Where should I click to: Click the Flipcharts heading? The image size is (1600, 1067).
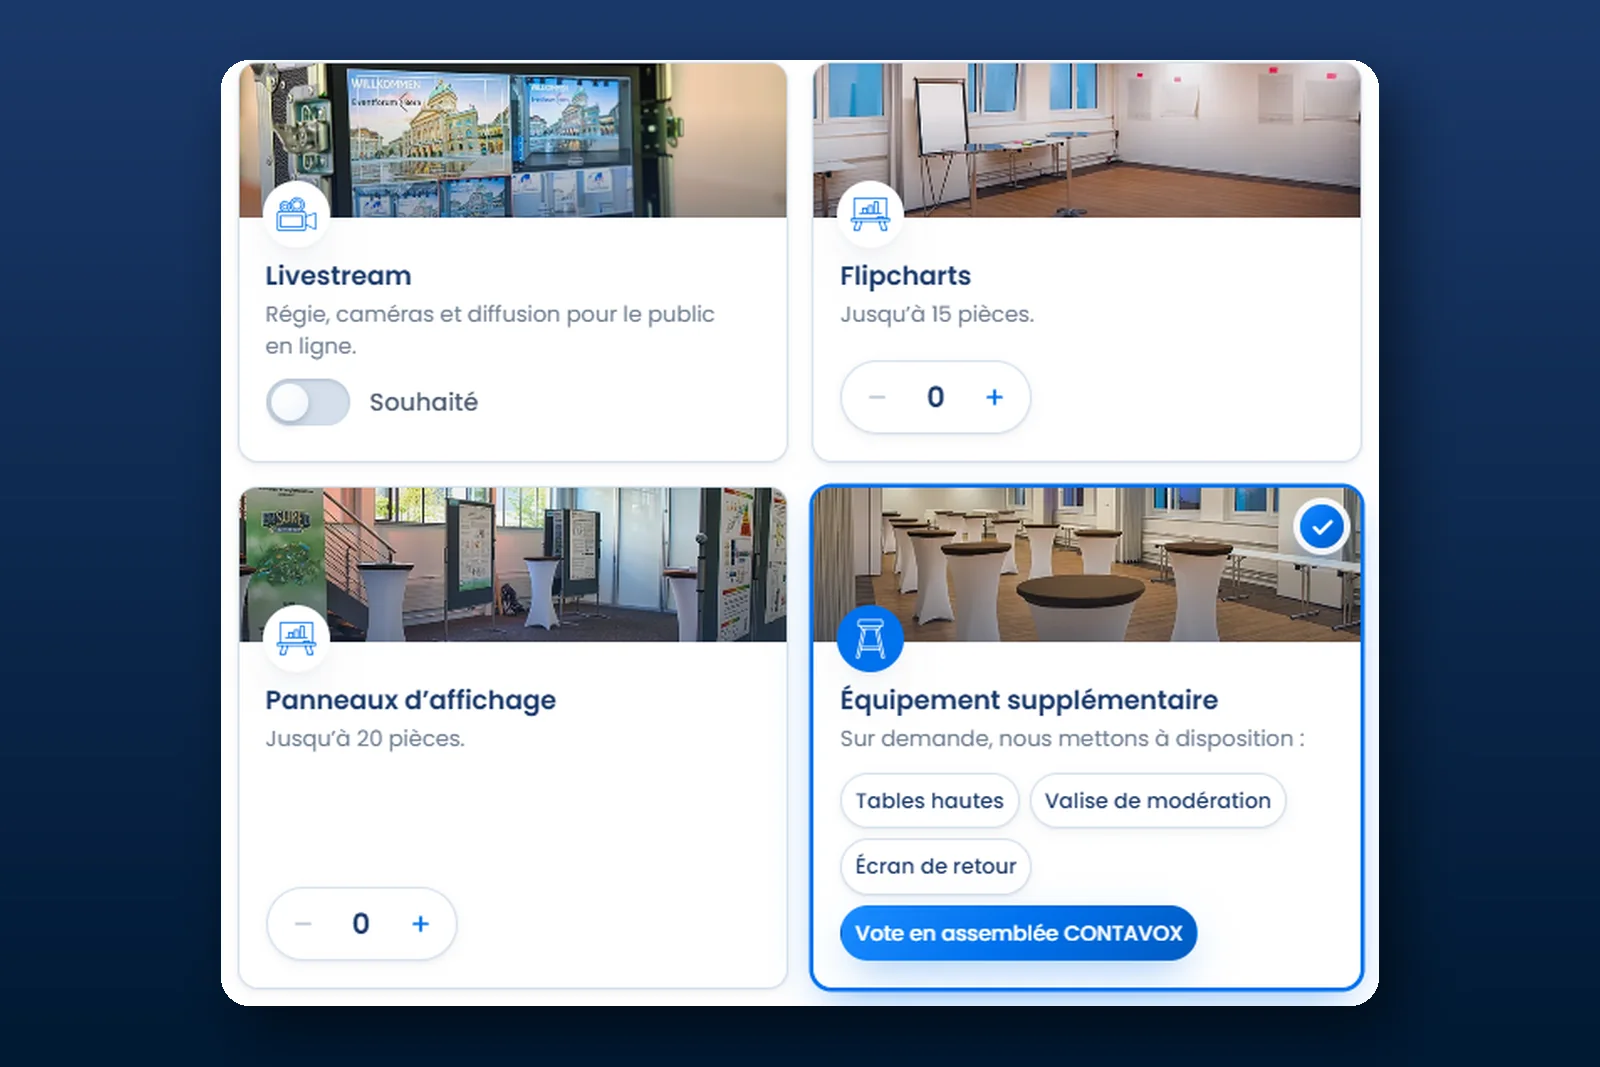point(905,276)
